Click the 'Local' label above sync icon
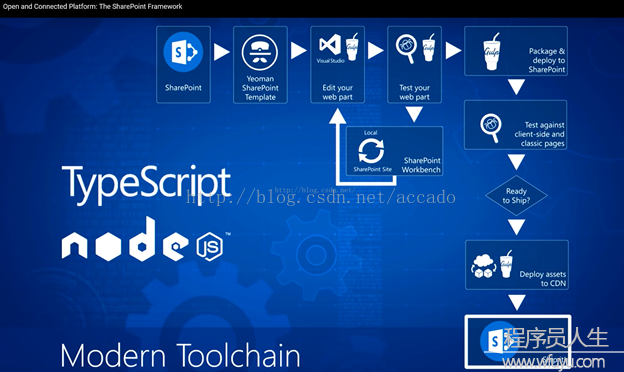 (x=370, y=132)
